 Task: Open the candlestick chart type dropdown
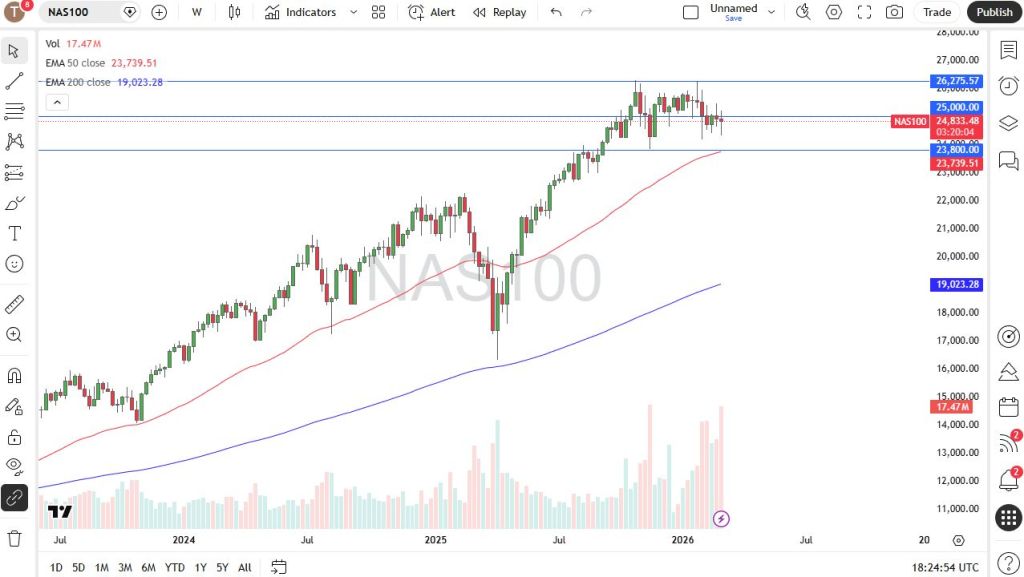[235, 12]
